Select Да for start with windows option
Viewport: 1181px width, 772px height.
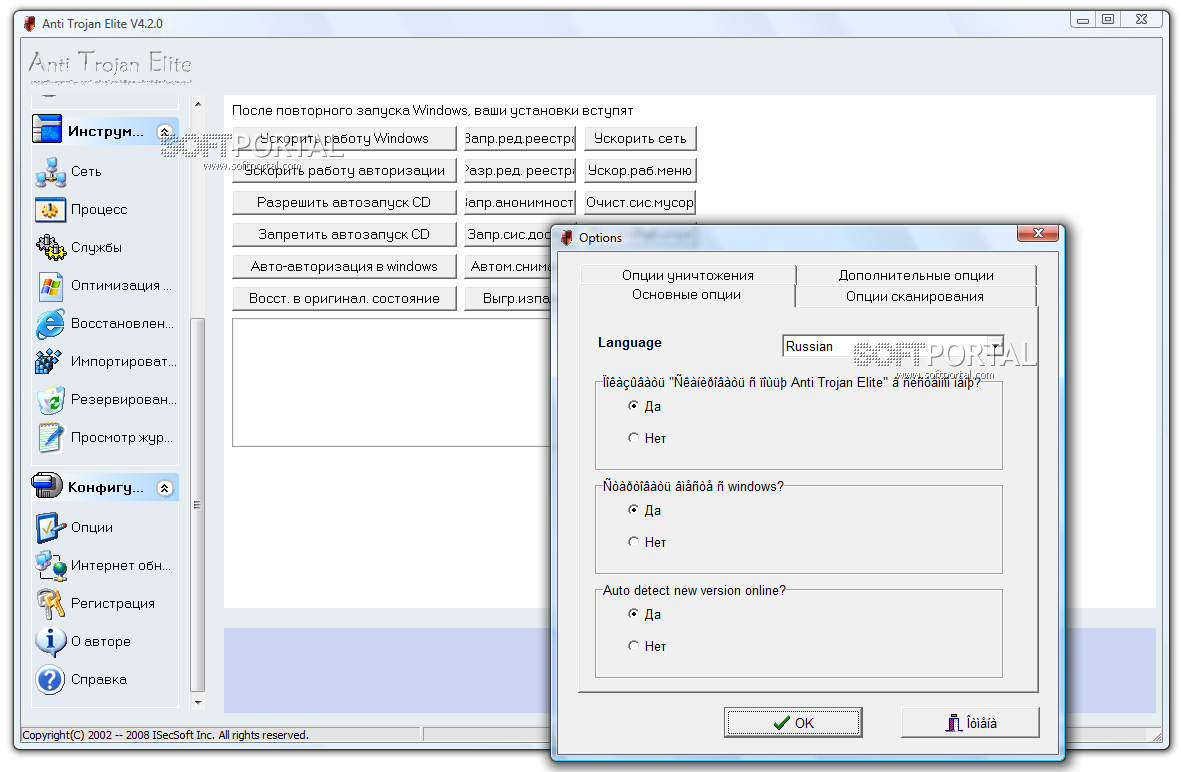pyautogui.click(x=633, y=510)
